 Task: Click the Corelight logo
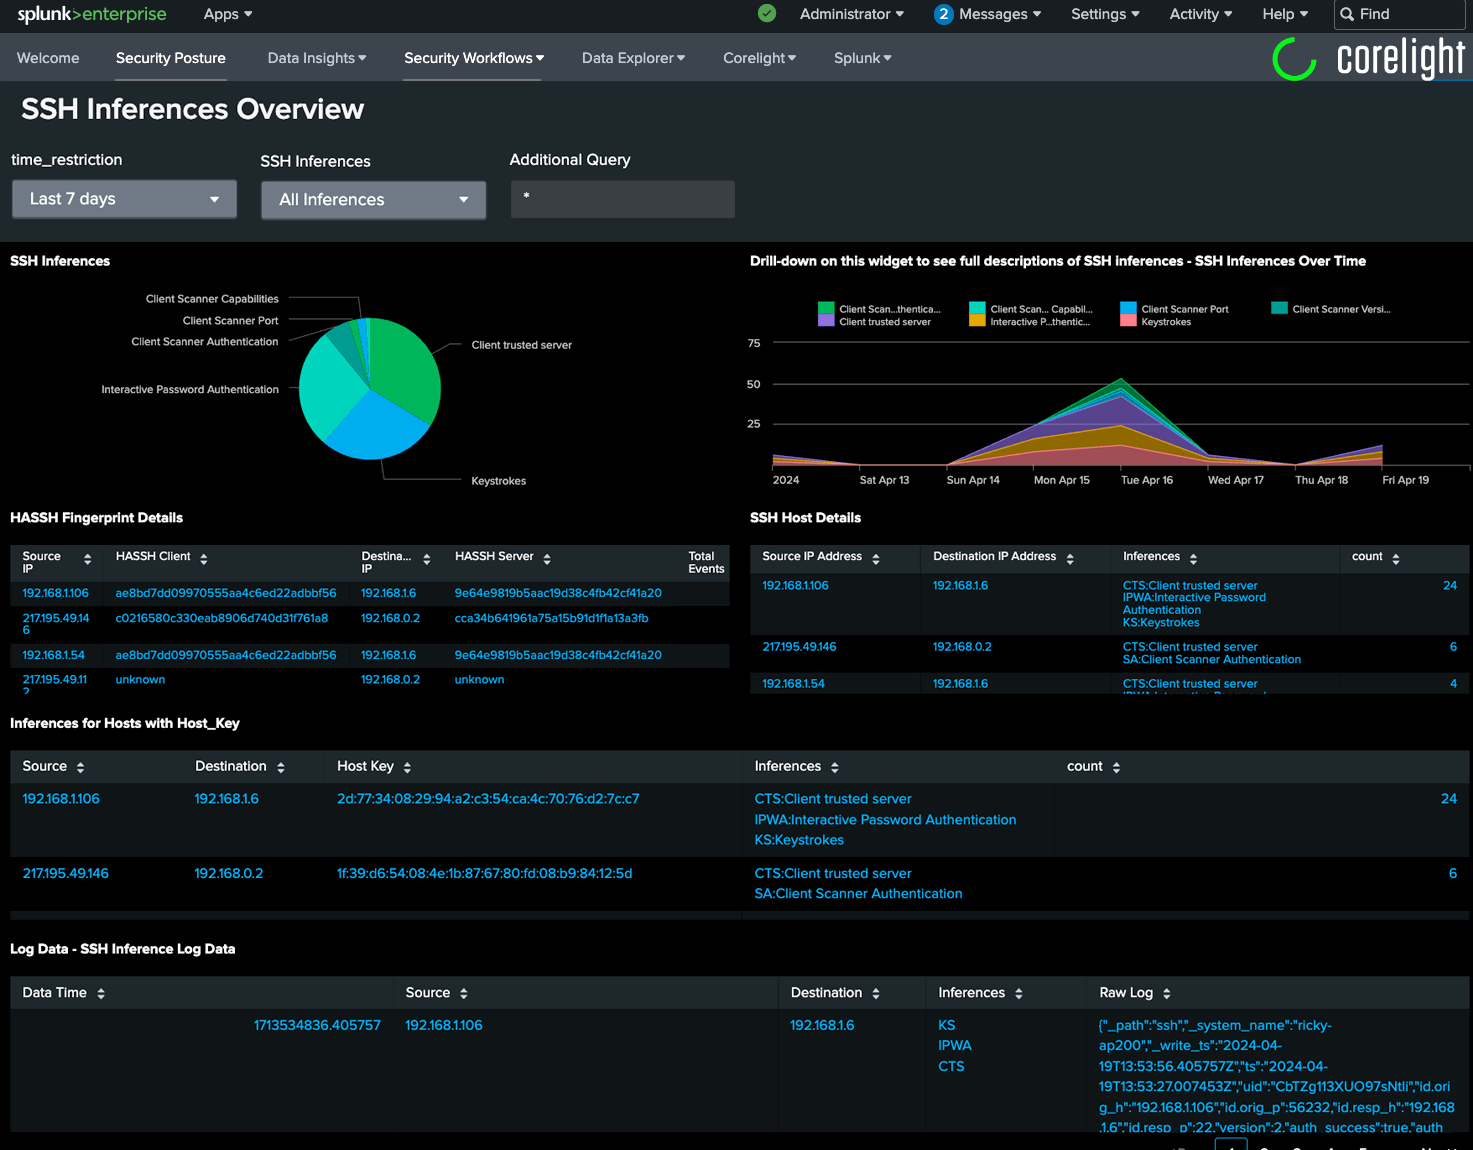click(1366, 57)
